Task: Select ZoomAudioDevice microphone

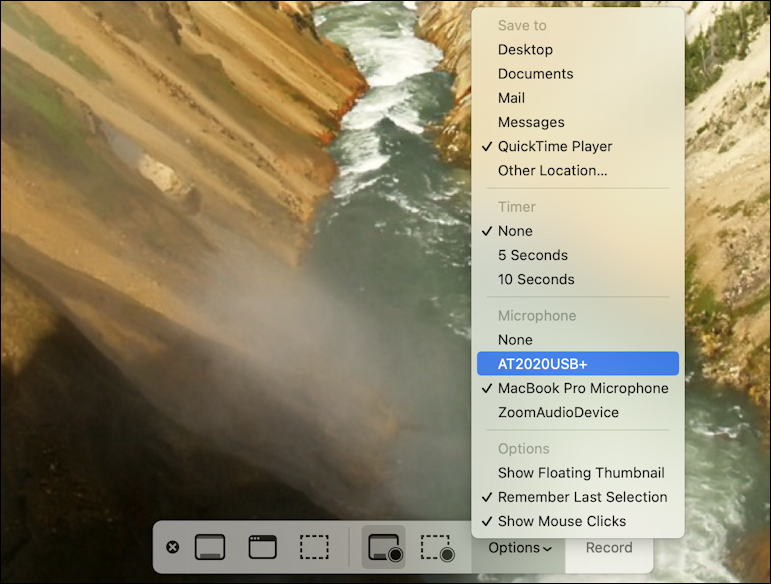Action: (x=578, y=412)
